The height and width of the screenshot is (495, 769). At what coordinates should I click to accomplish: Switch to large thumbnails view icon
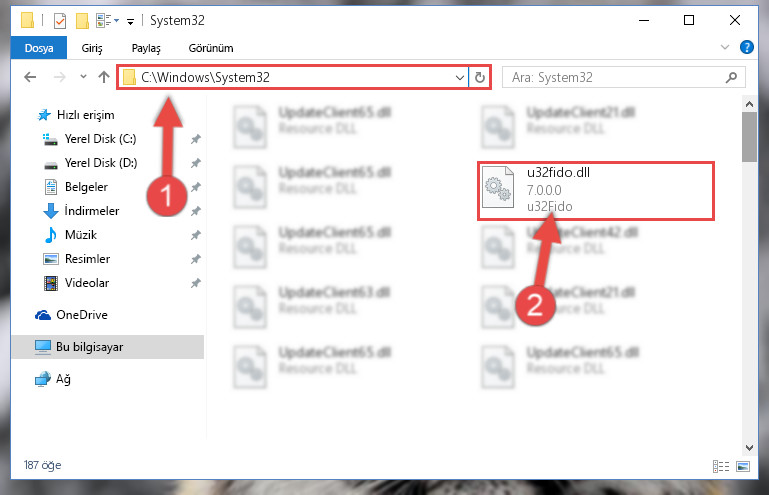743,466
